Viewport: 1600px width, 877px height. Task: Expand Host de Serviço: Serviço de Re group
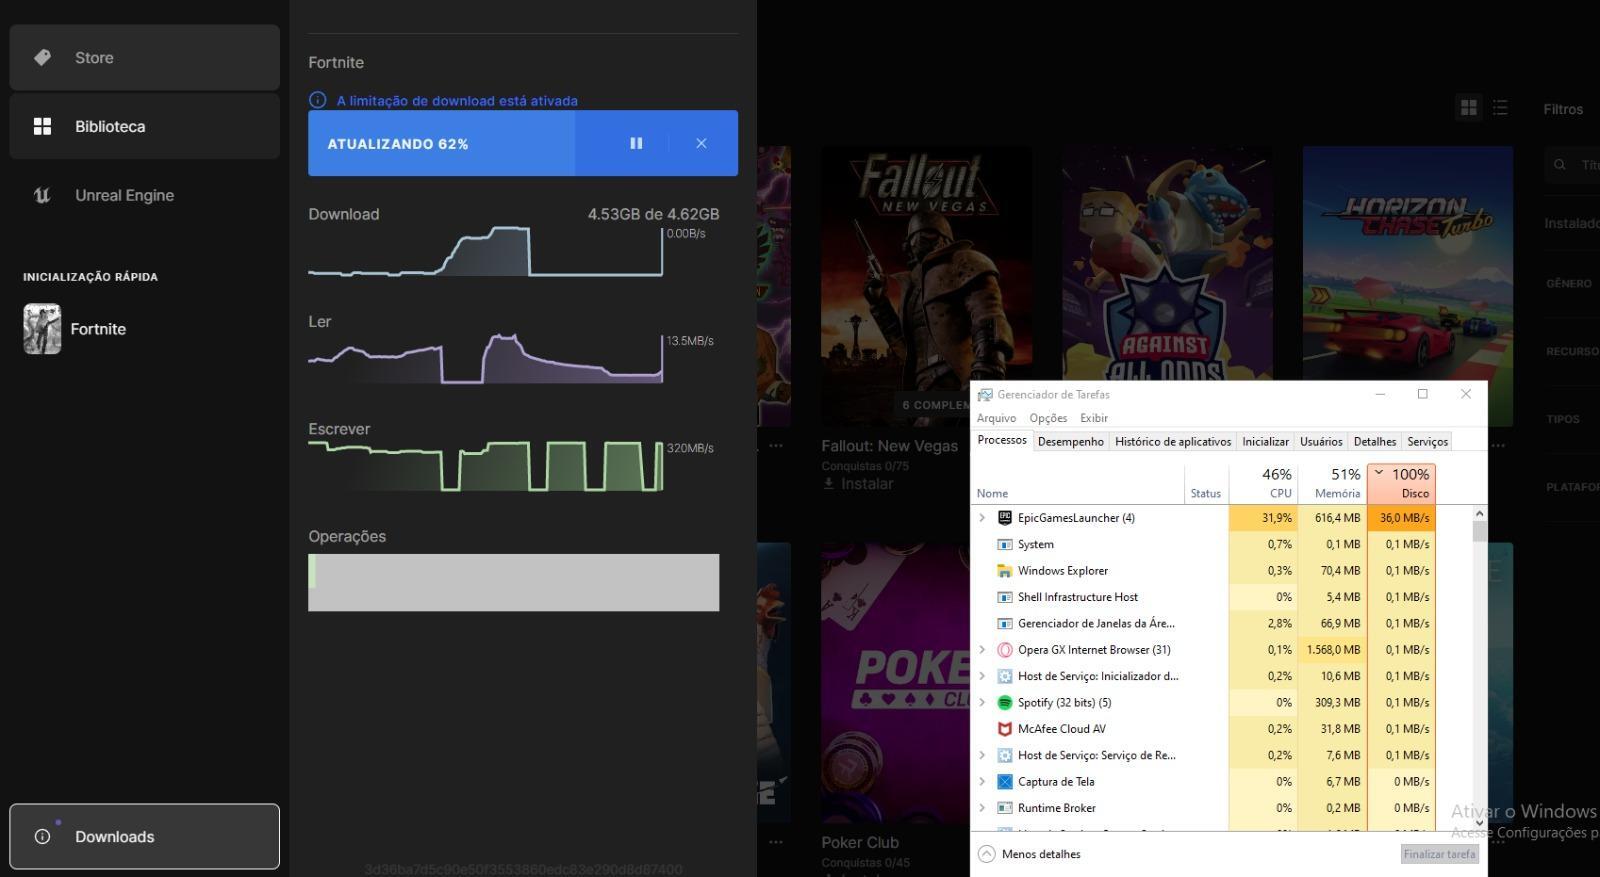click(x=982, y=755)
